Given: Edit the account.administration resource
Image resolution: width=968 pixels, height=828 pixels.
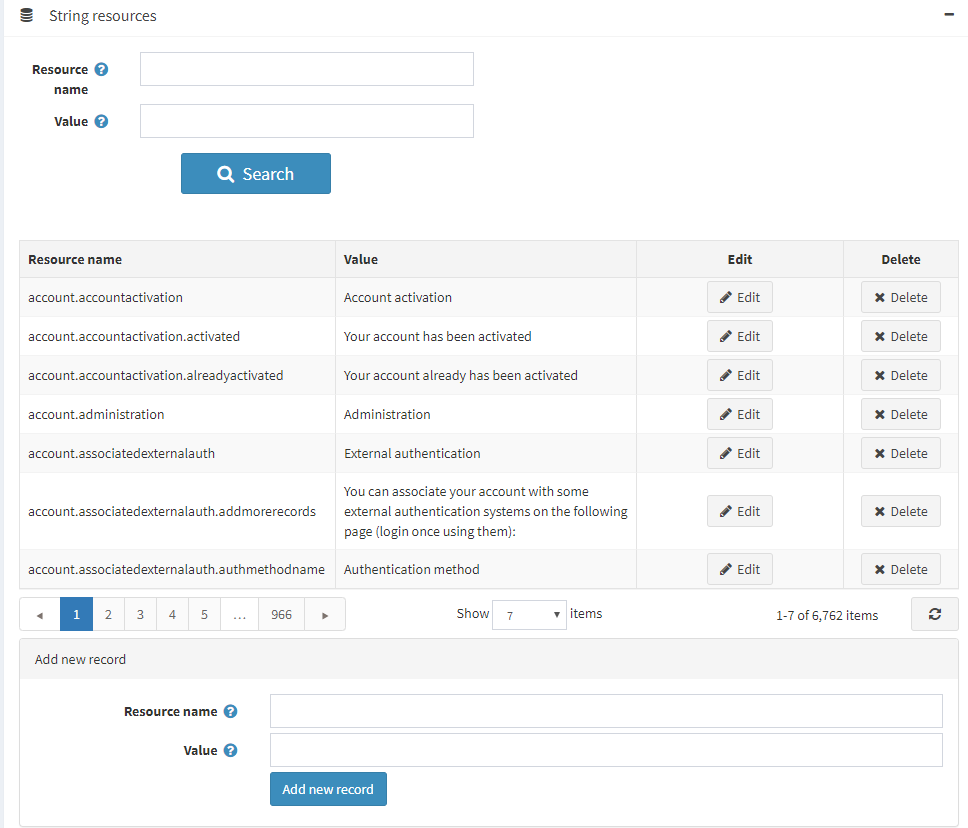Looking at the screenshot, I should tap(740, 414).
